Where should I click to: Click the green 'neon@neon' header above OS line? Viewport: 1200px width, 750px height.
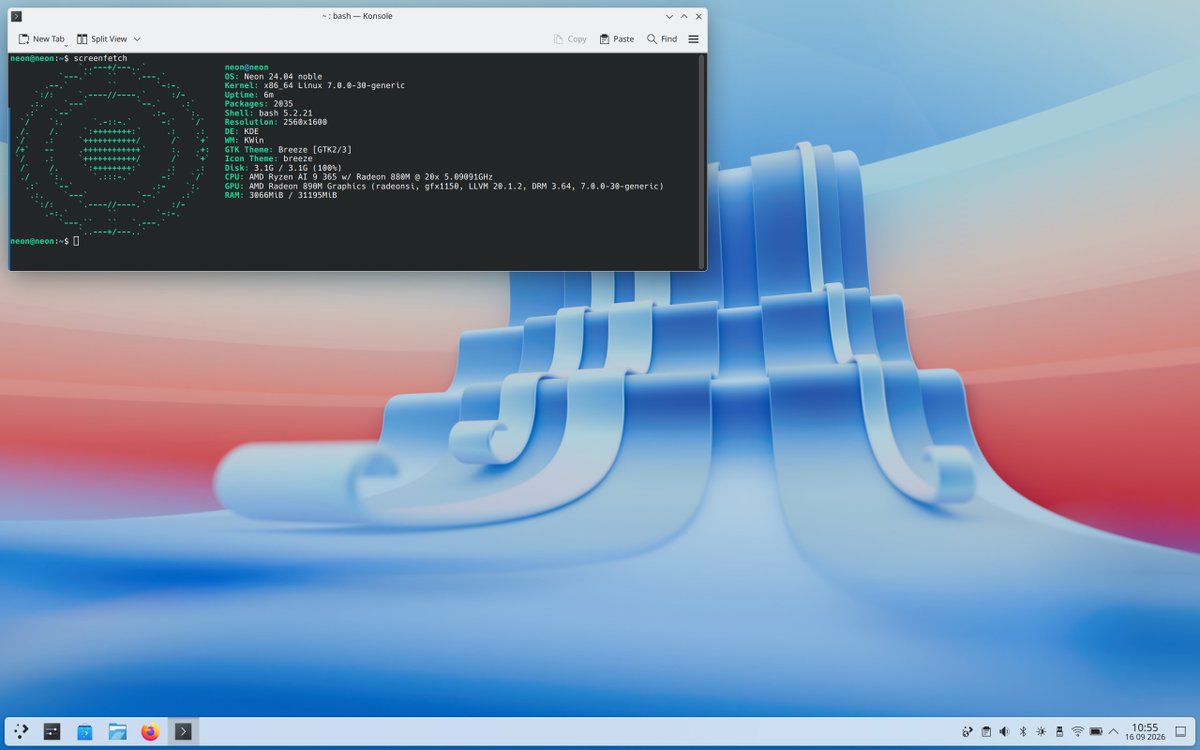247,67
